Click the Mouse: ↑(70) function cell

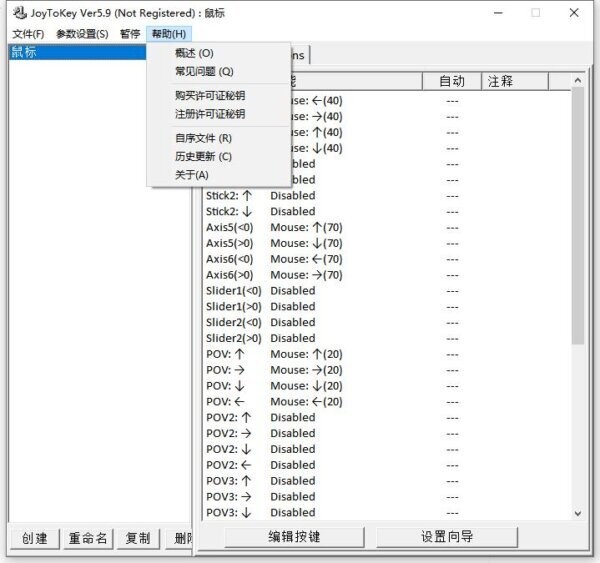click(306, 227)
